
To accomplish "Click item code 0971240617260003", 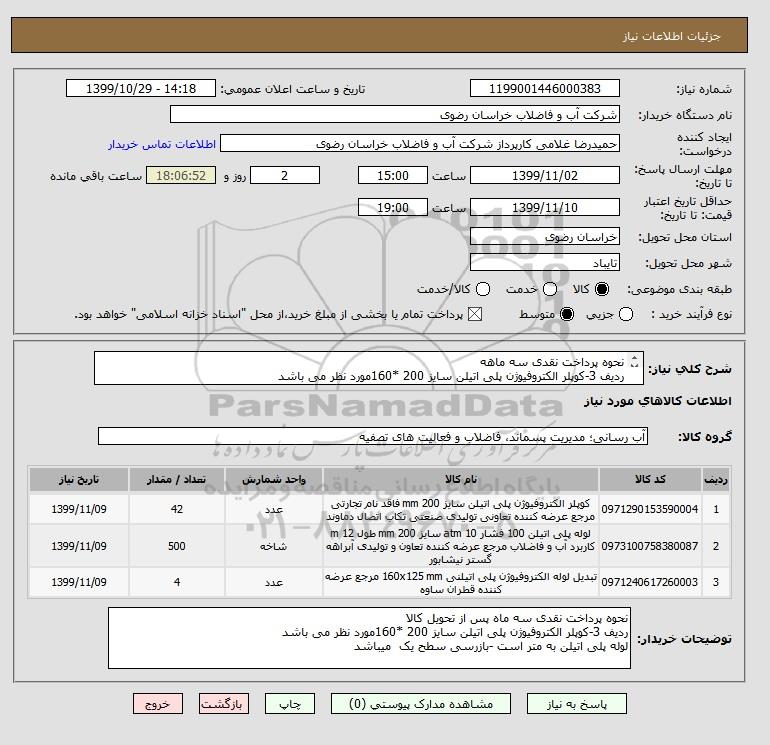I will coord(650,582).
